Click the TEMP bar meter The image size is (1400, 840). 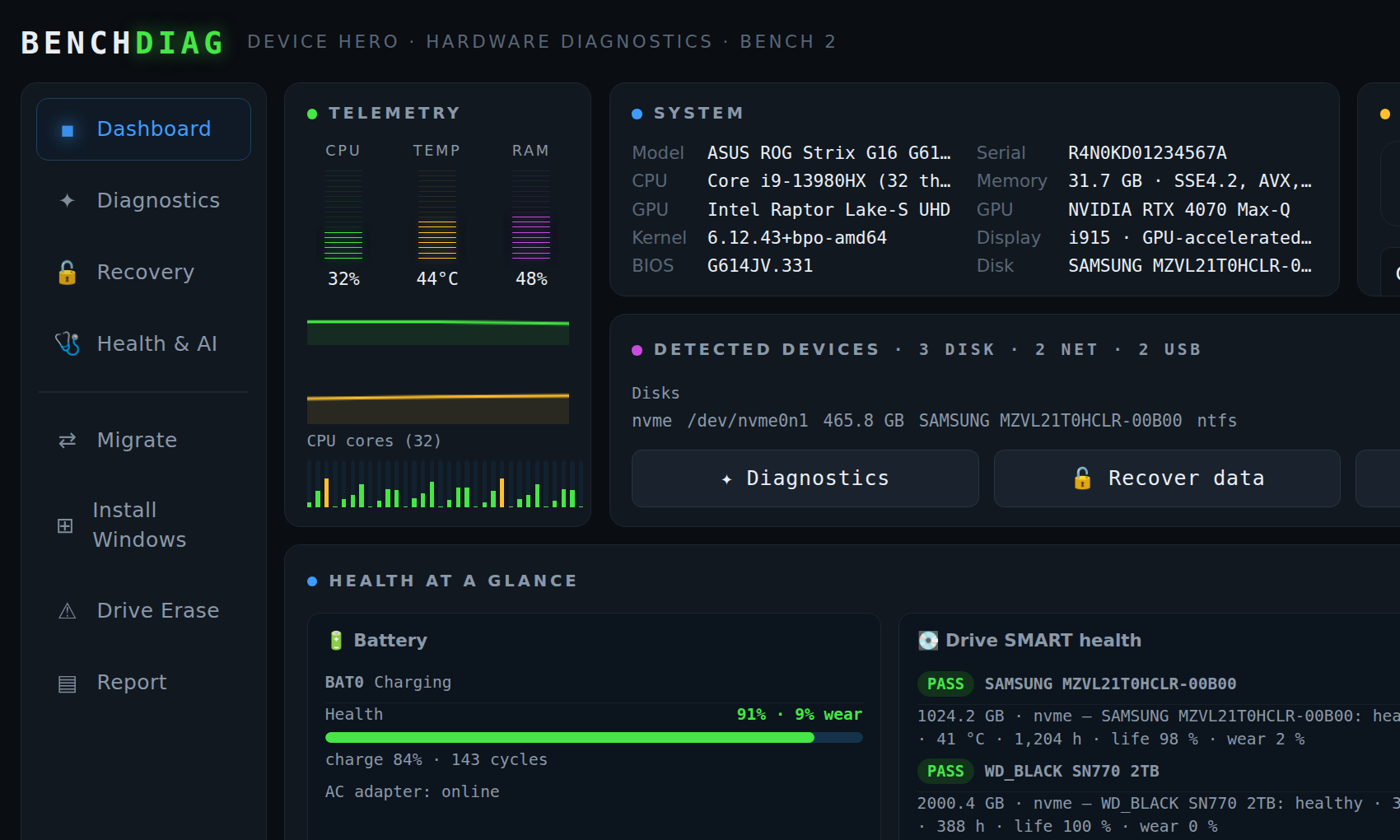[437, 215]
